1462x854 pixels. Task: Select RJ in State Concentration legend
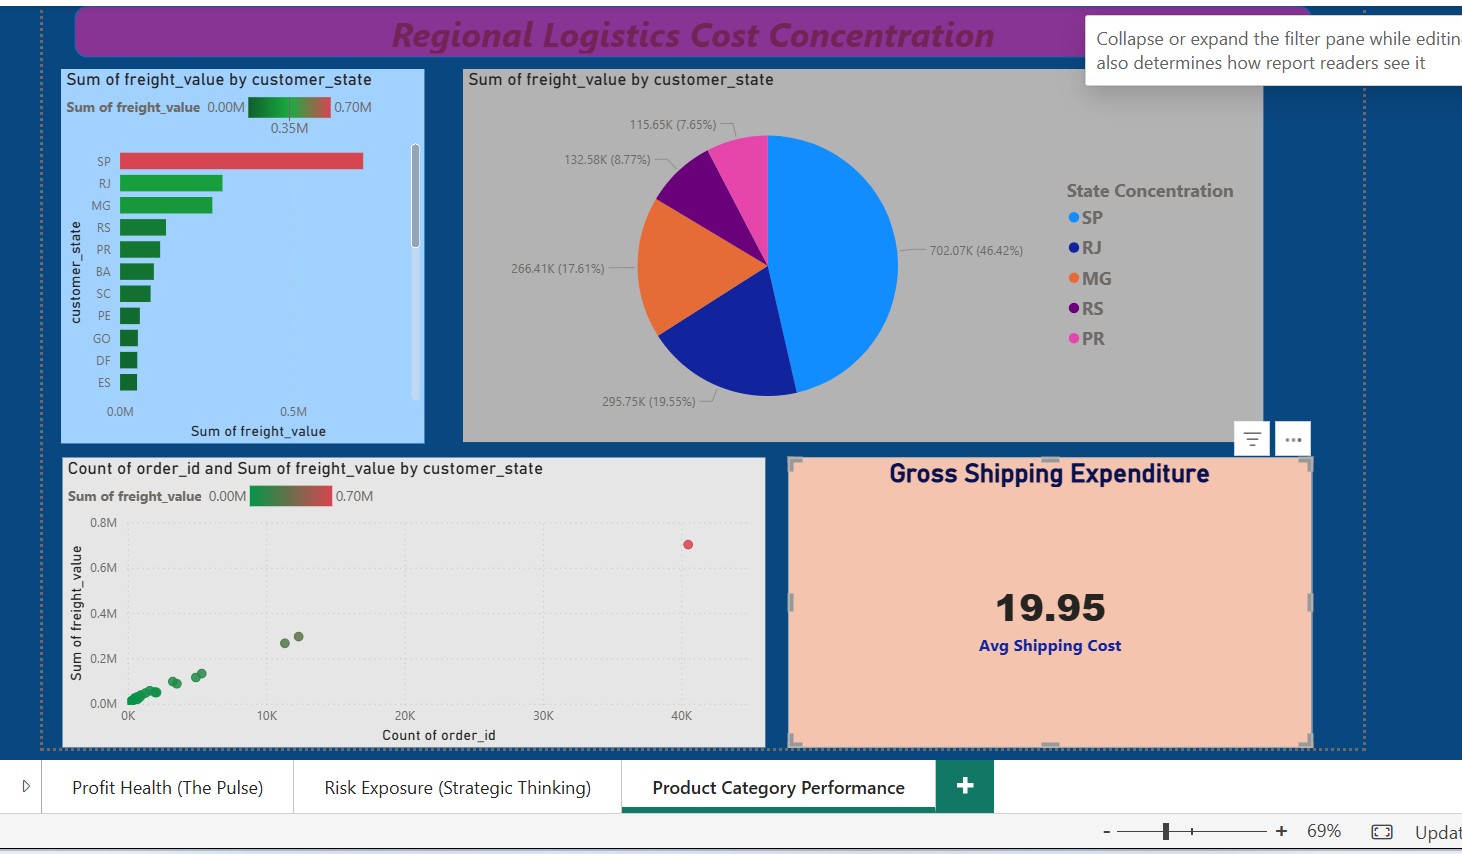pos(1091,248)
